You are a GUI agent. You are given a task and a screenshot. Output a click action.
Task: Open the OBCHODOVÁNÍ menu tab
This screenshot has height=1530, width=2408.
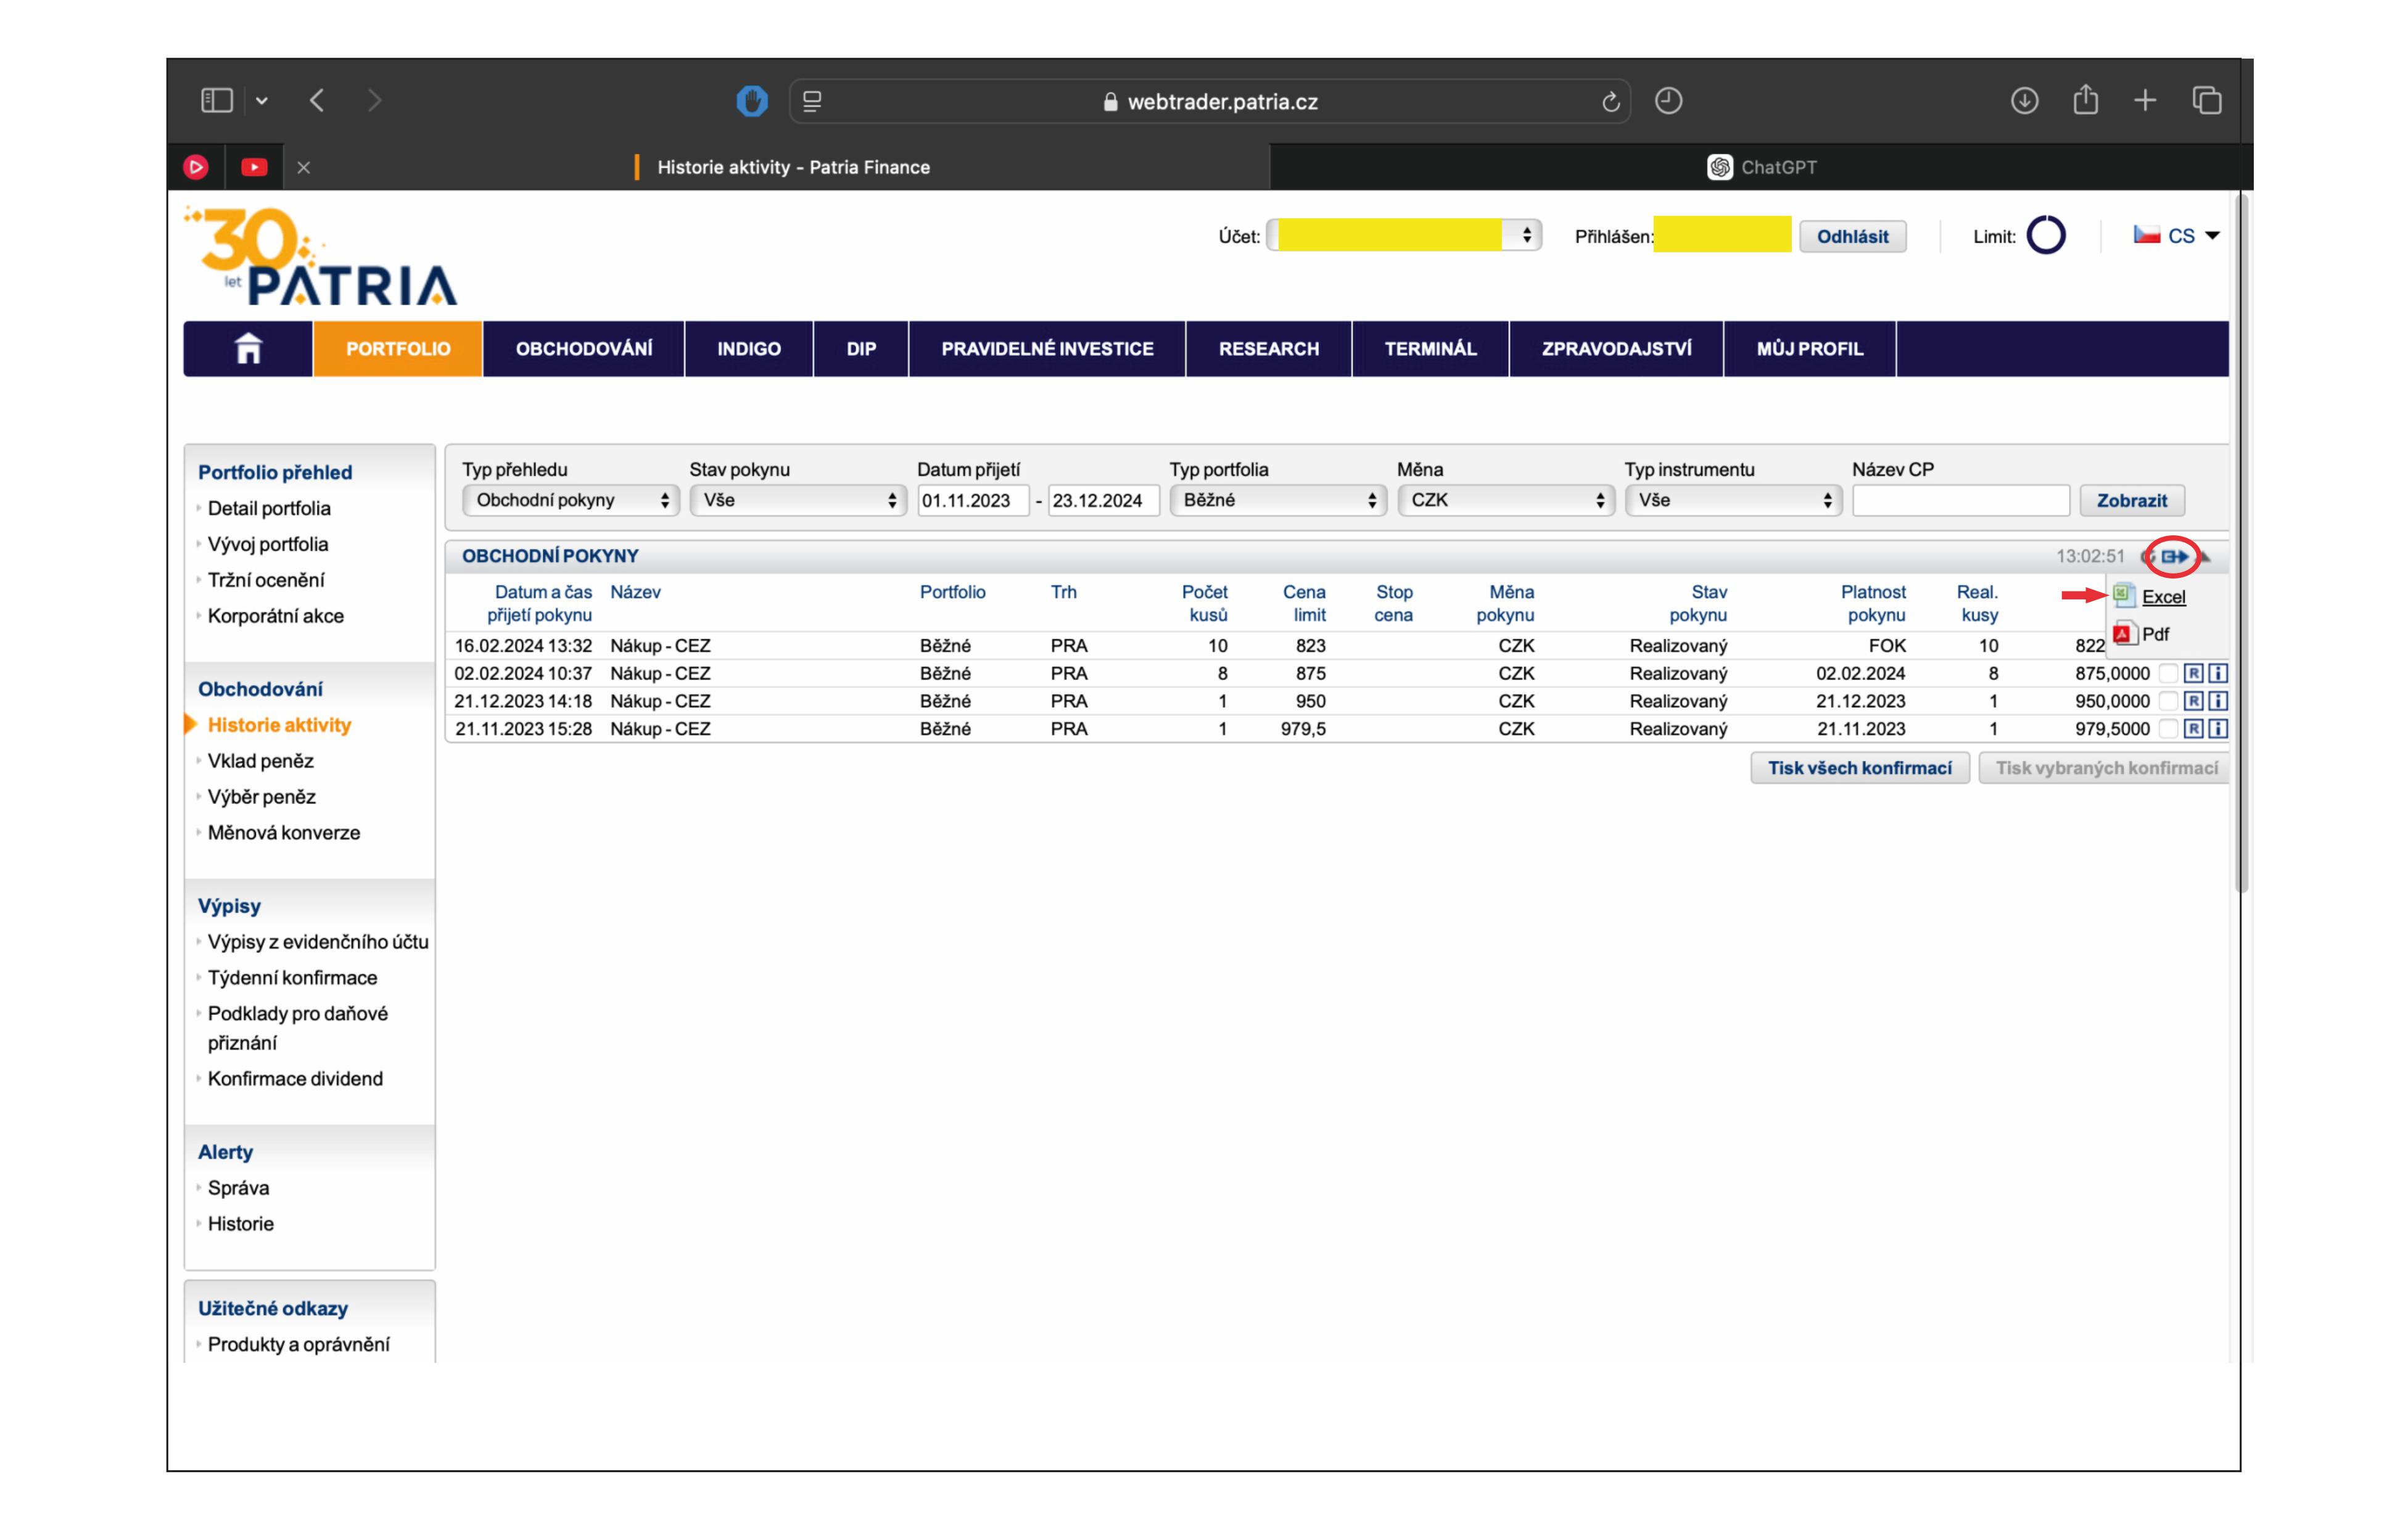coord(584,348)
